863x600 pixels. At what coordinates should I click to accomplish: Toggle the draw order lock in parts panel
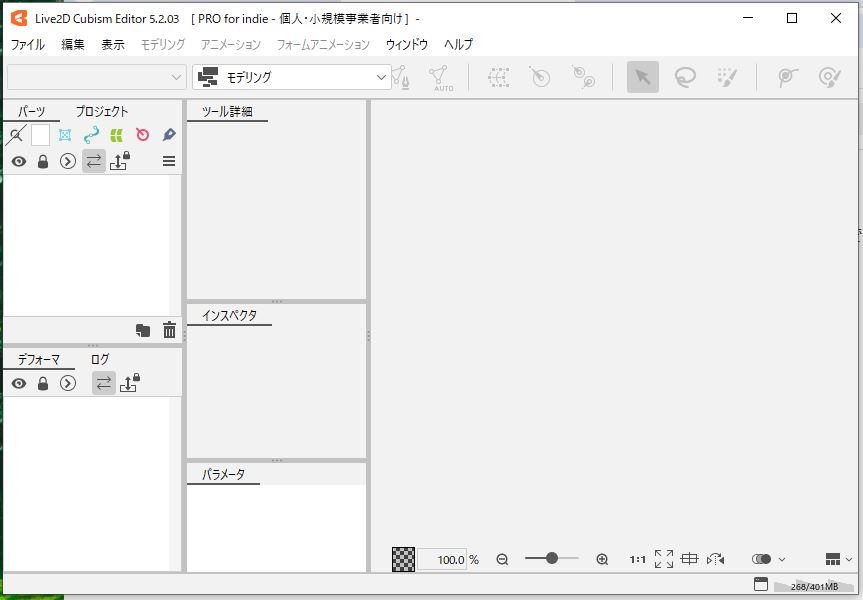(119, 161)
